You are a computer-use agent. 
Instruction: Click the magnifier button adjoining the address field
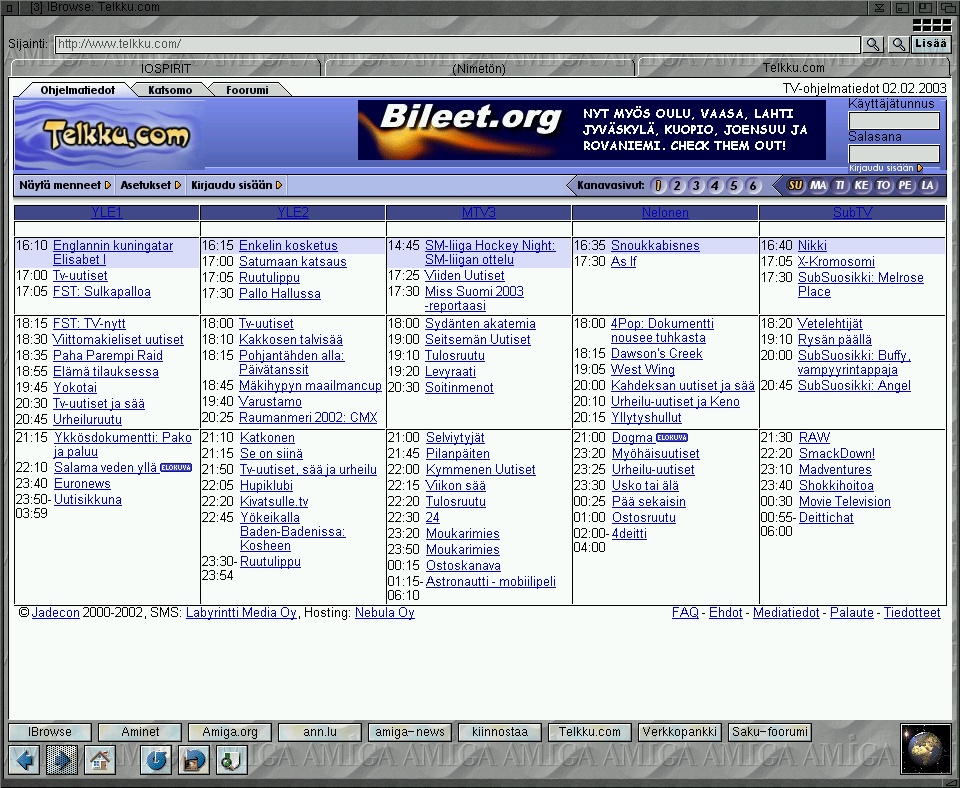pyautogui.click(x=873, y=44)
